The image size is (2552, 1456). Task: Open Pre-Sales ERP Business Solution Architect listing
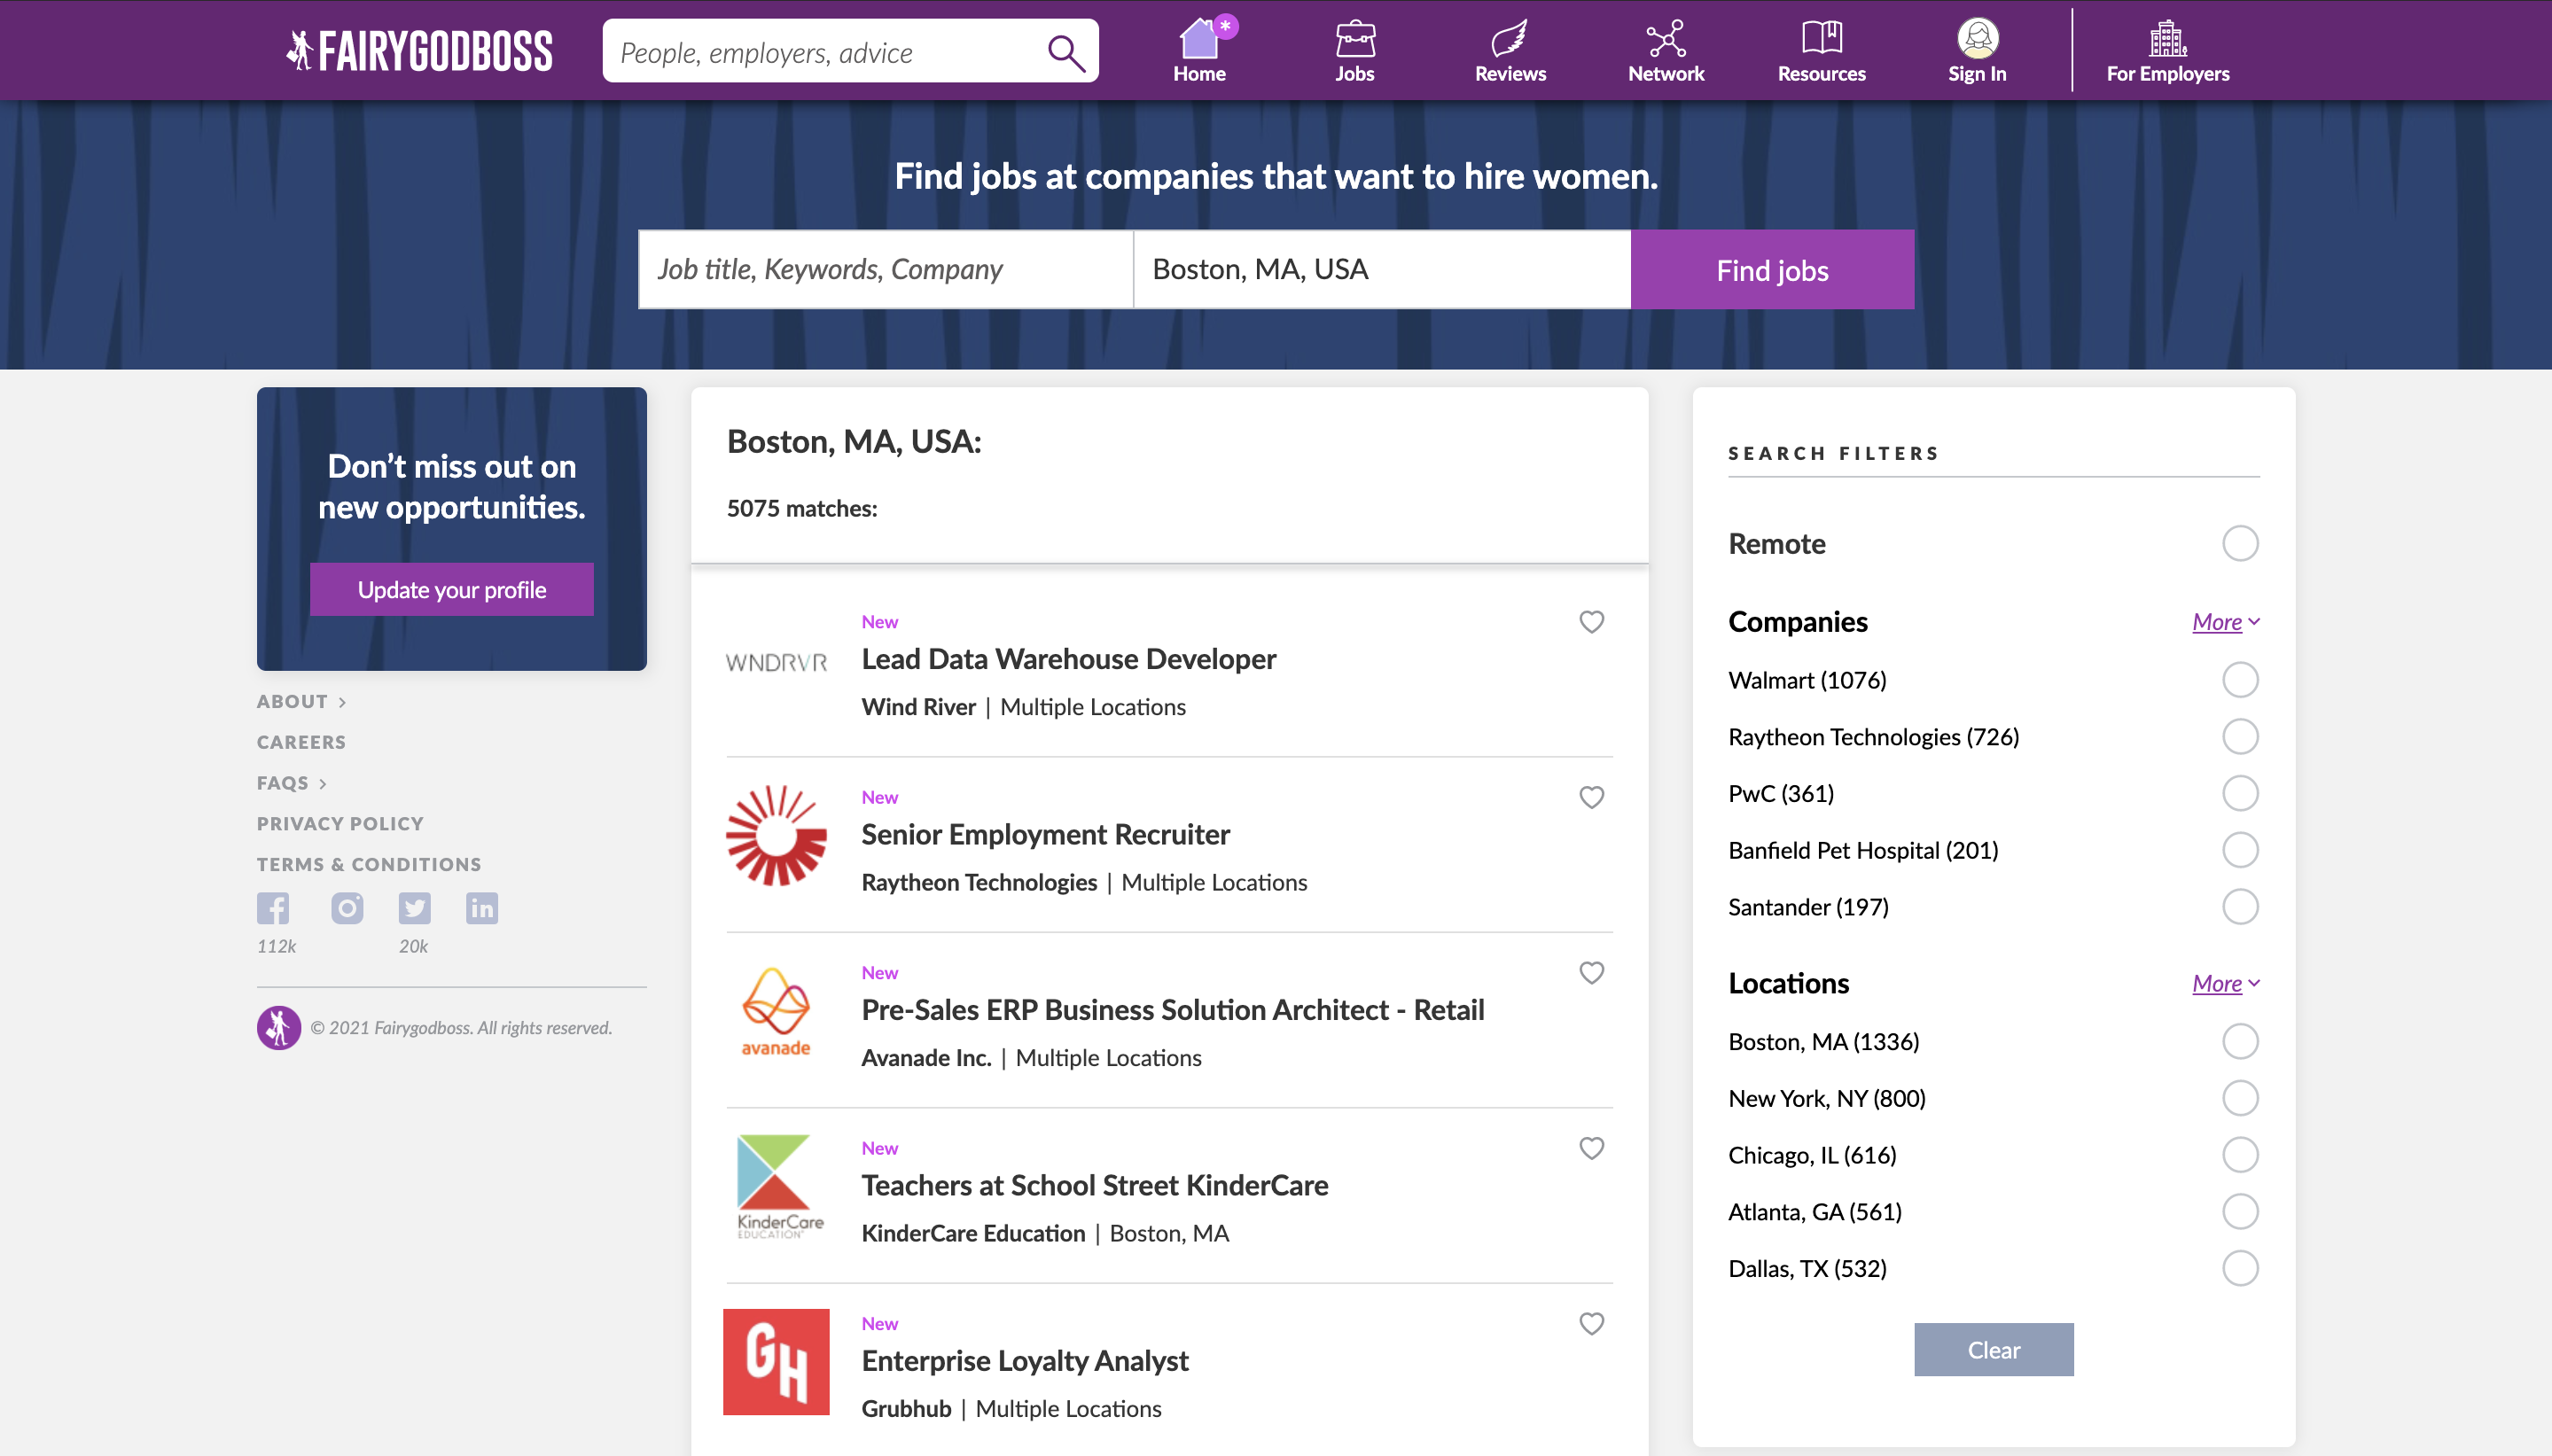[1172, 1010]
